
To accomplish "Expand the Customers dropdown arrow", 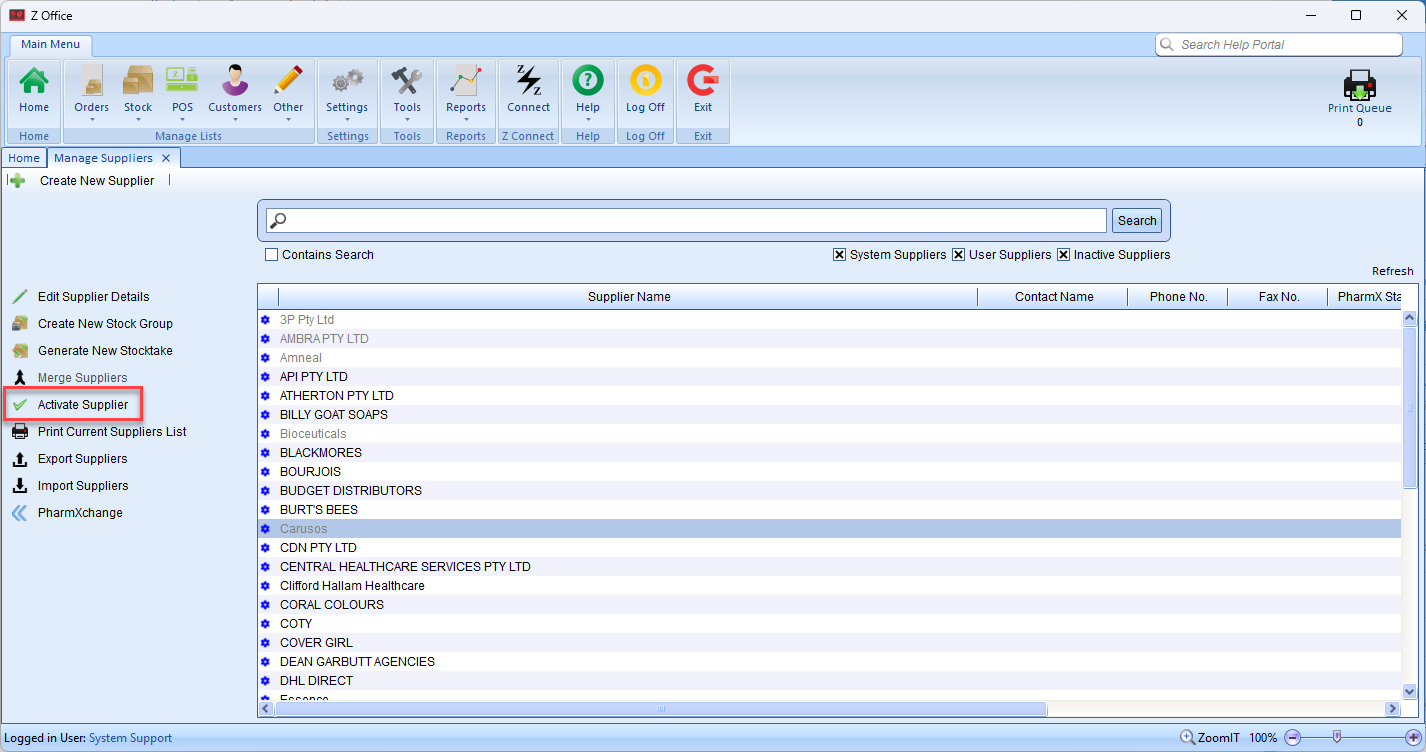I will 235,120.
